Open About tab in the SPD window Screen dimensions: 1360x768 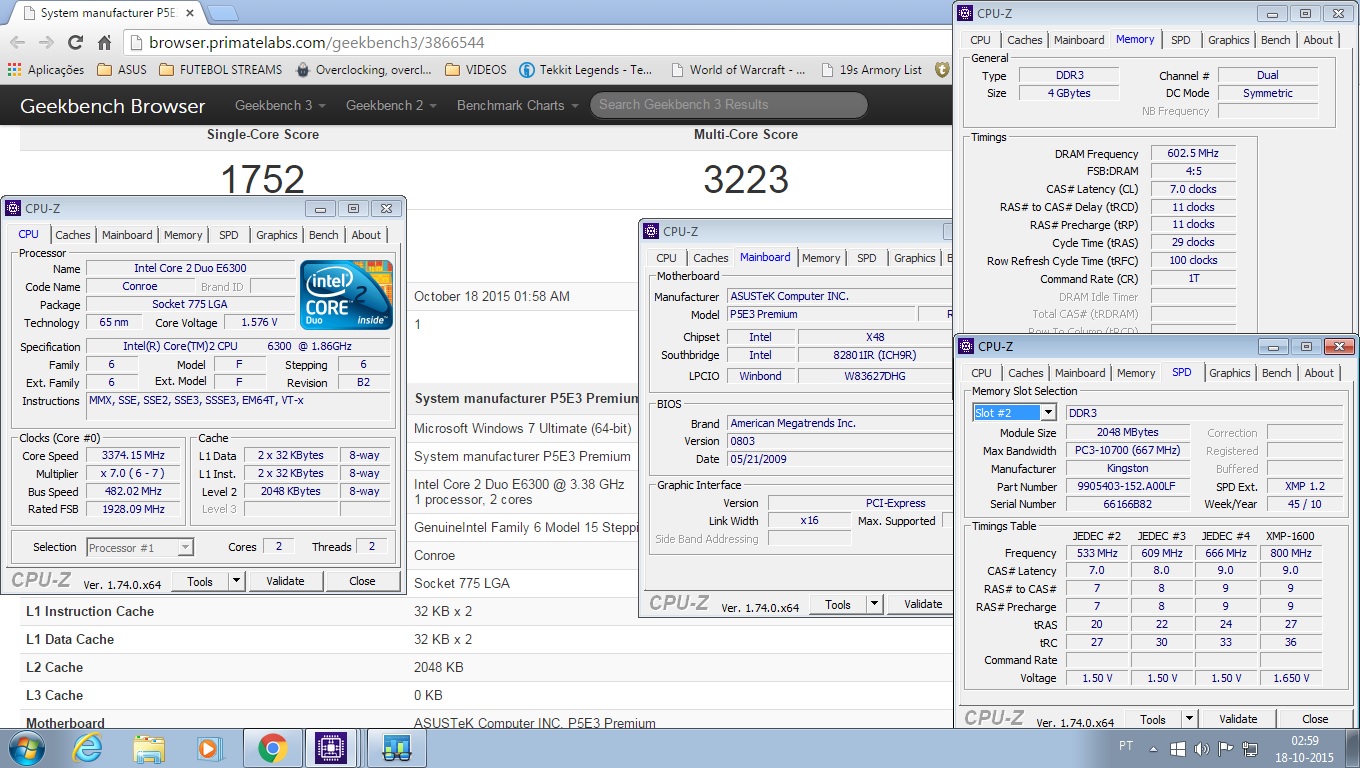(1319, 373)
